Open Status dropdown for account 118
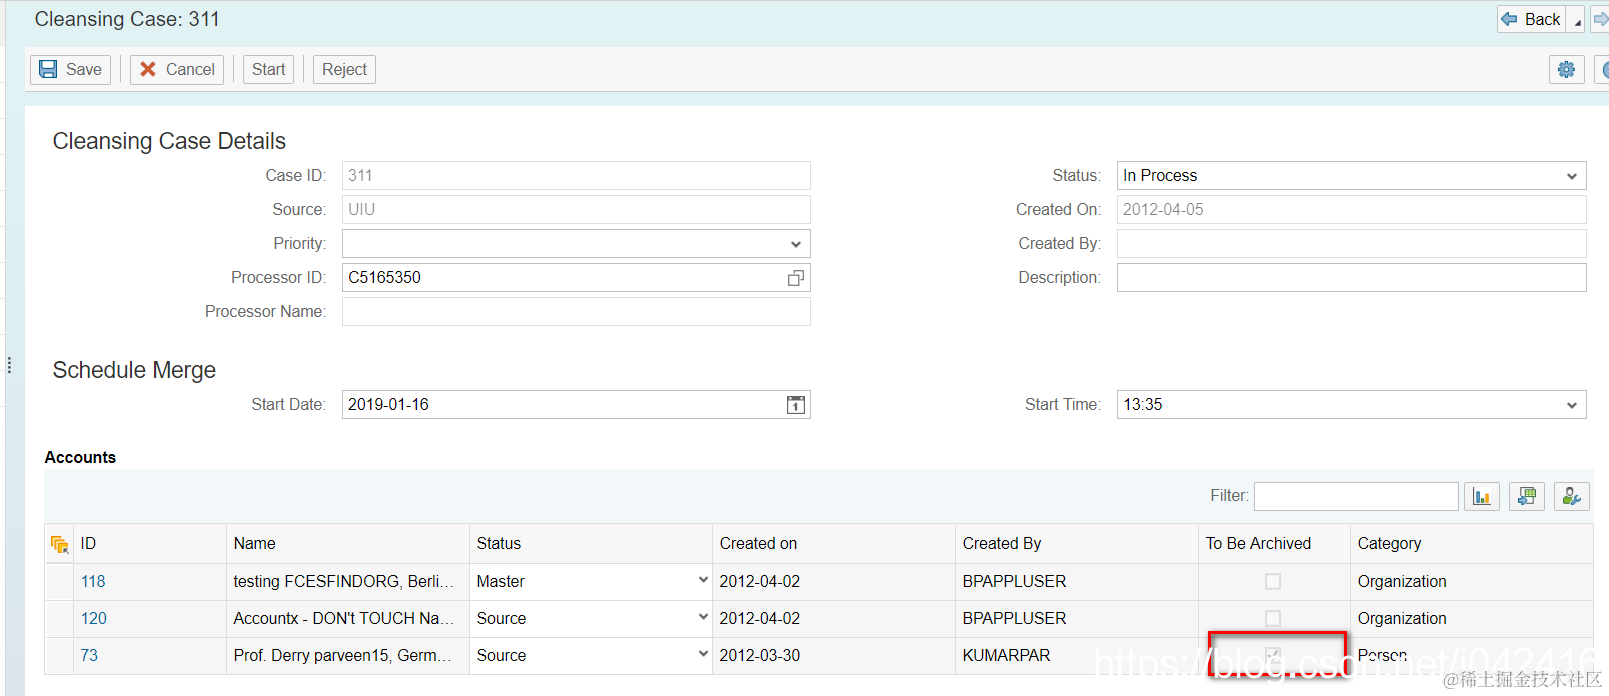Screen dimensions: 1609x696 (x=703, y=581)
